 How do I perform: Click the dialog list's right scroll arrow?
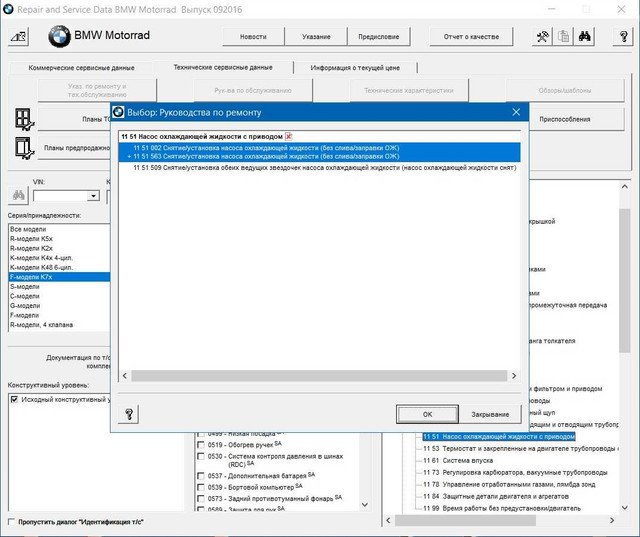pyautogui.click(x=514, y=375)
